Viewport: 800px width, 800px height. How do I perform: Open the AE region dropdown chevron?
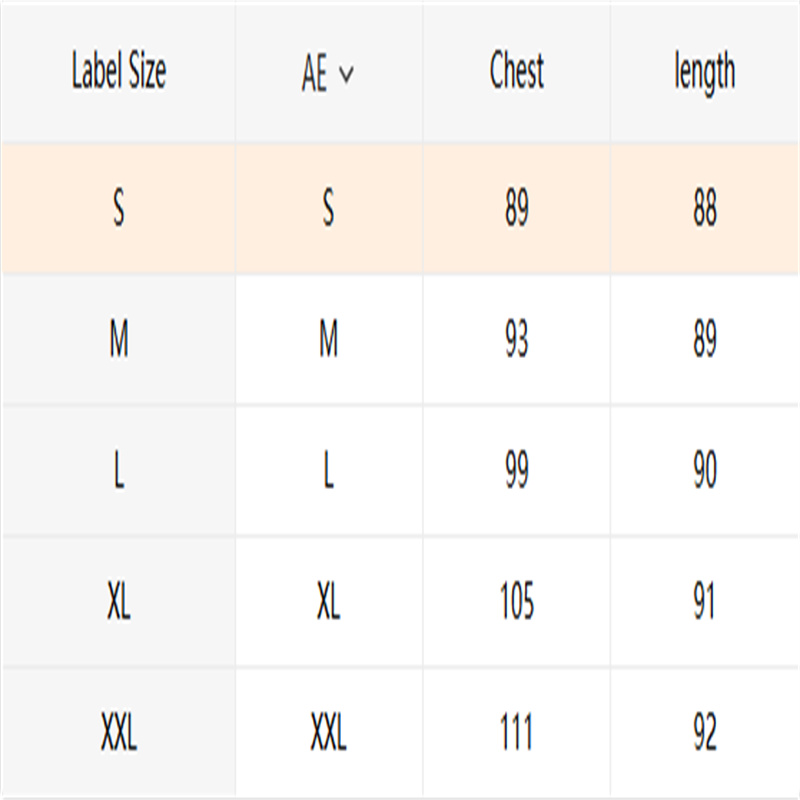tap(346, 74)
